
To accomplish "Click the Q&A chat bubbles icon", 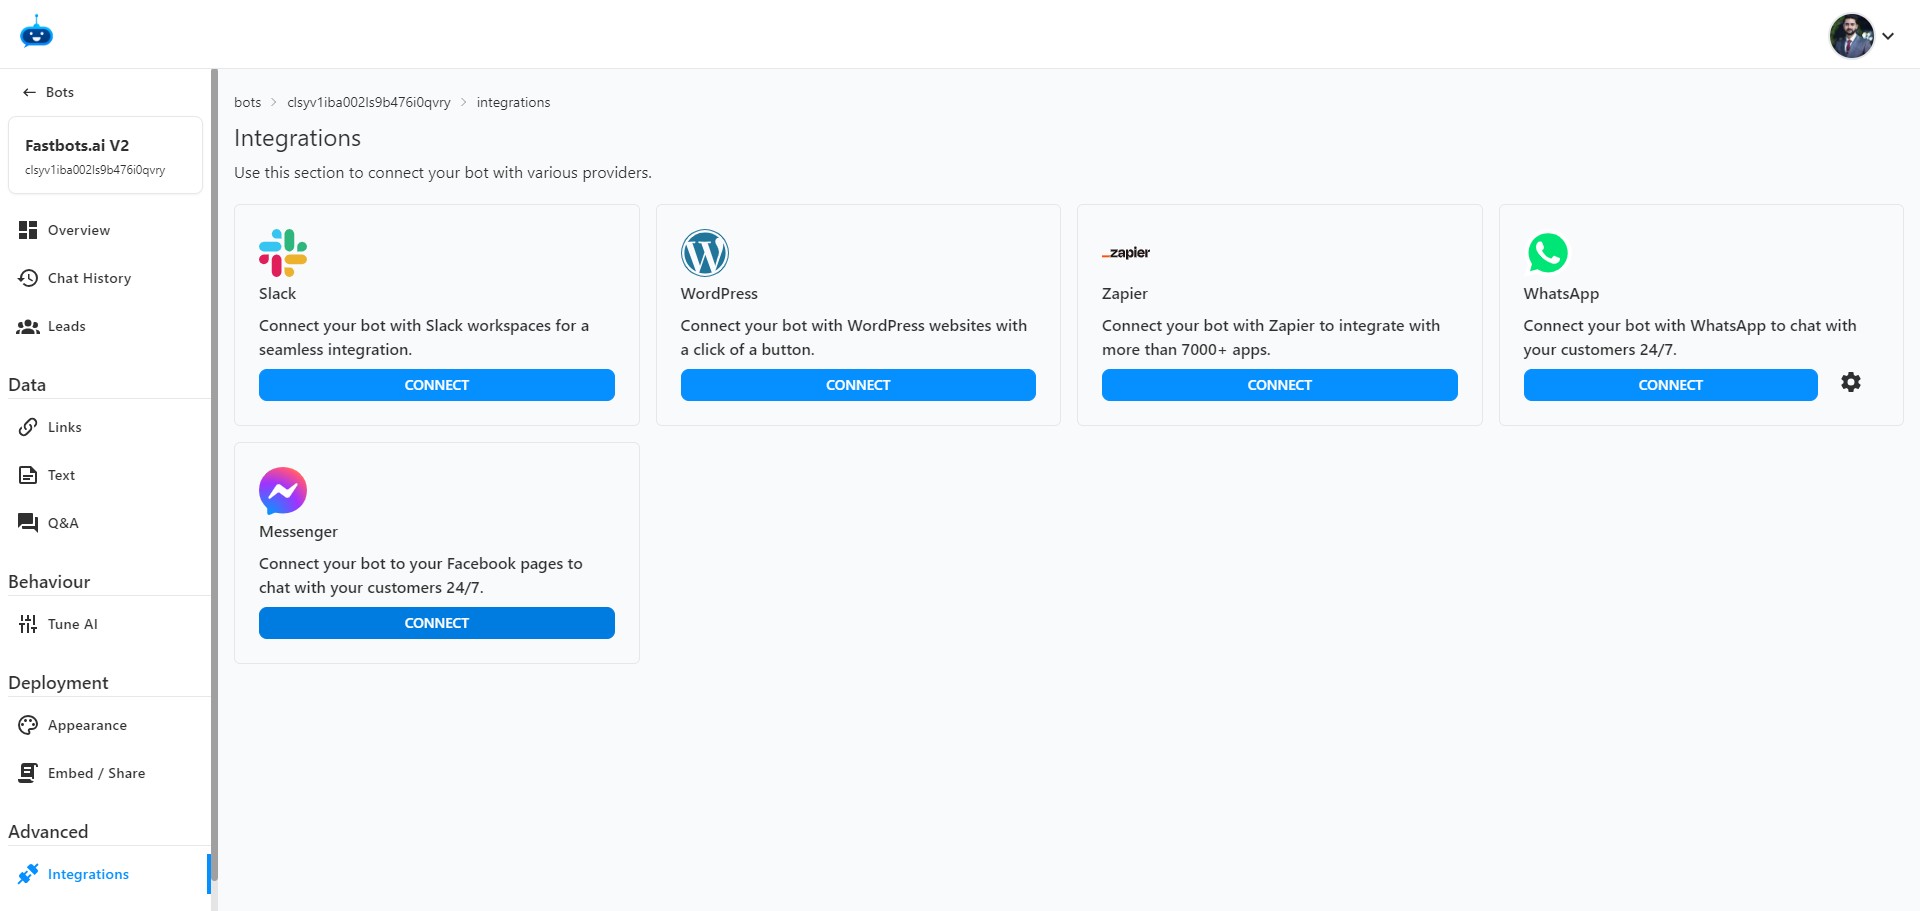I will click(x=28, y=523).
